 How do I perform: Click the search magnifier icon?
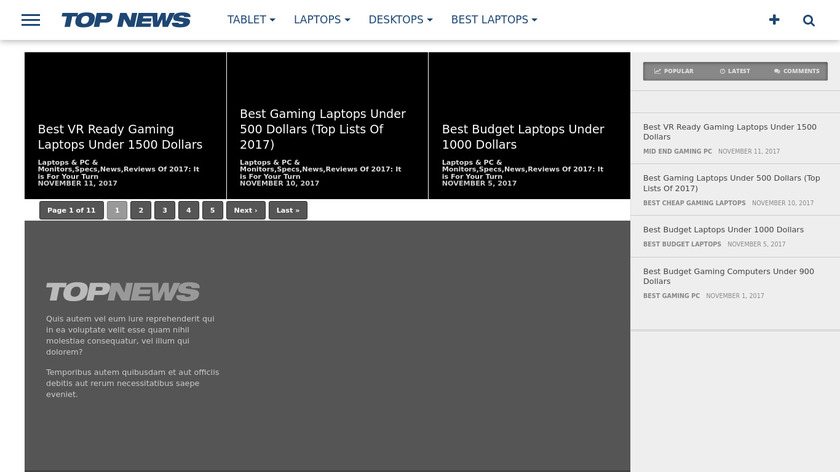pyautogui.click(x=809, y=20)
